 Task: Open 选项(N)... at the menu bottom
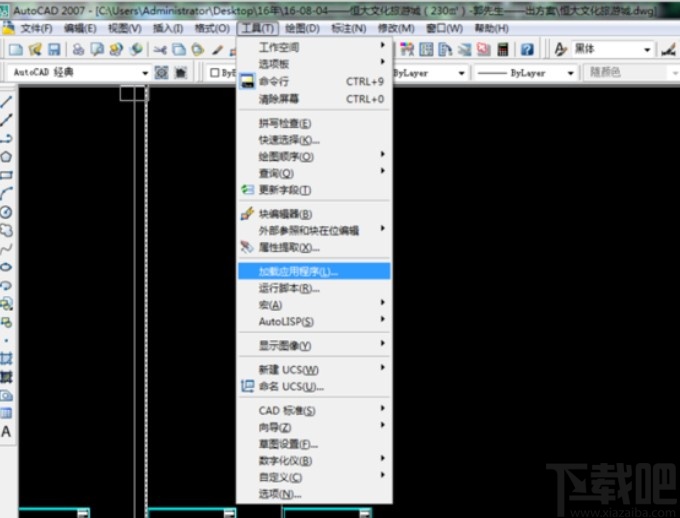(314, 494)
